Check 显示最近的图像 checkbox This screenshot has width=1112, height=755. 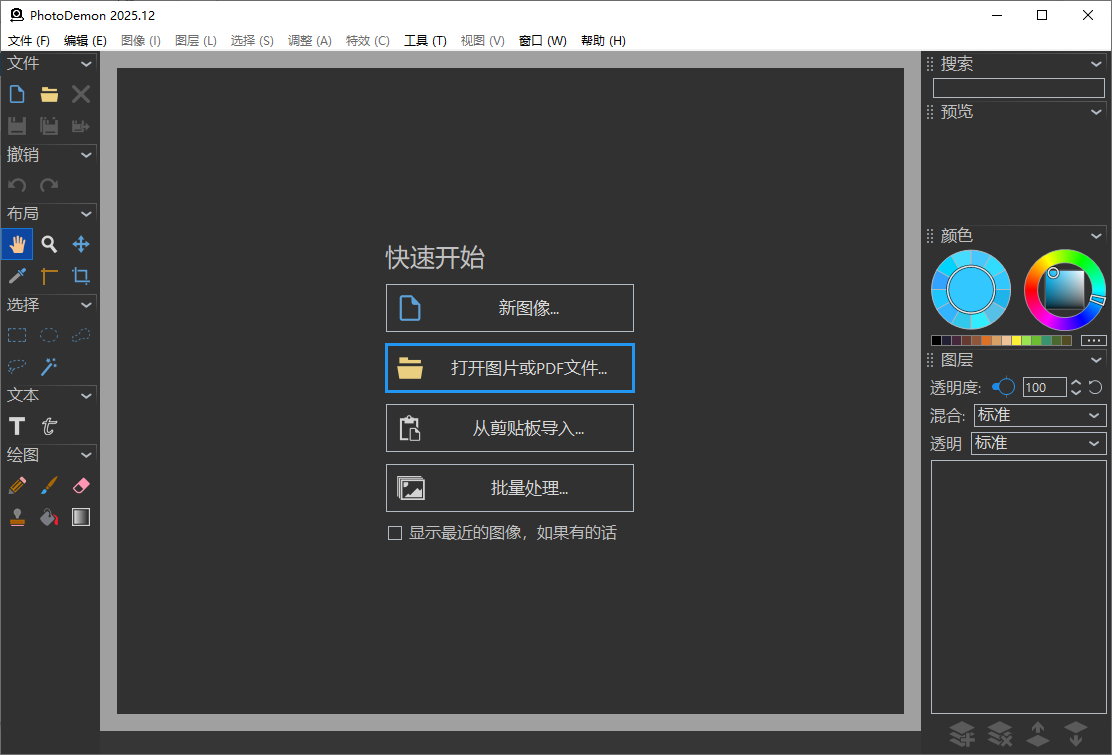395,532
